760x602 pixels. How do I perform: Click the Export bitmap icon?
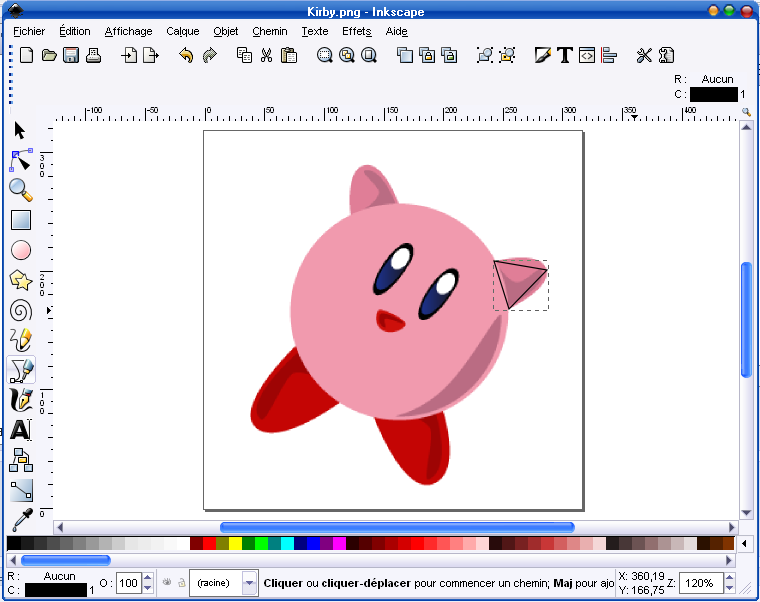pos(151,55)
